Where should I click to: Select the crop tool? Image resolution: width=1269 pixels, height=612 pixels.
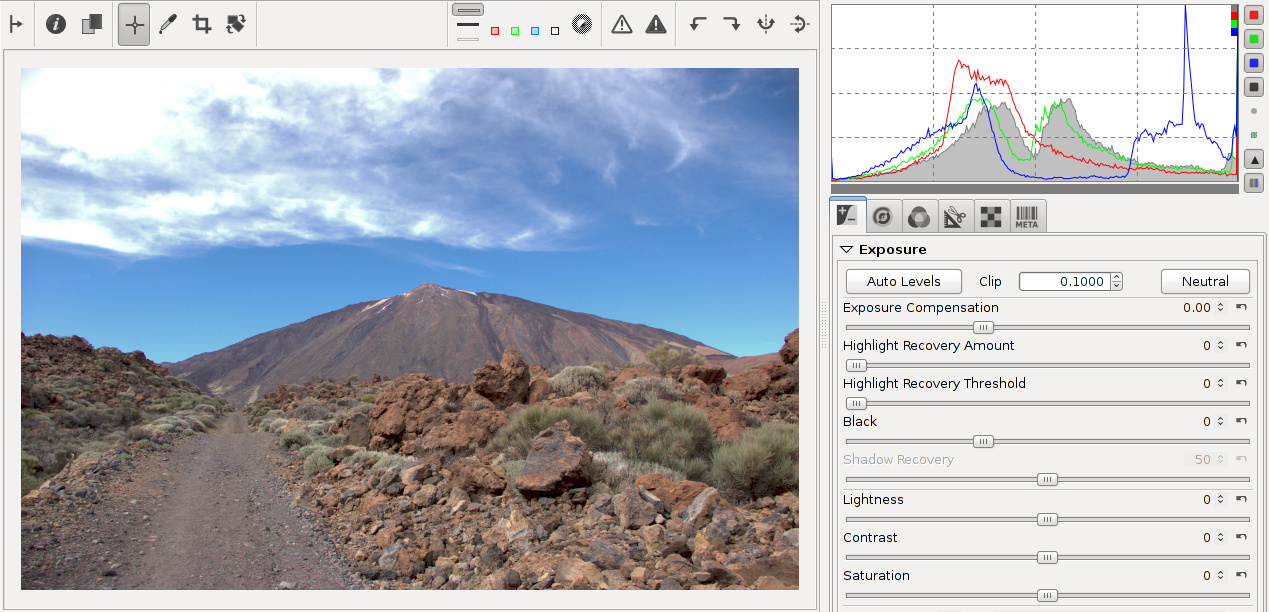(x=202, y=24)
